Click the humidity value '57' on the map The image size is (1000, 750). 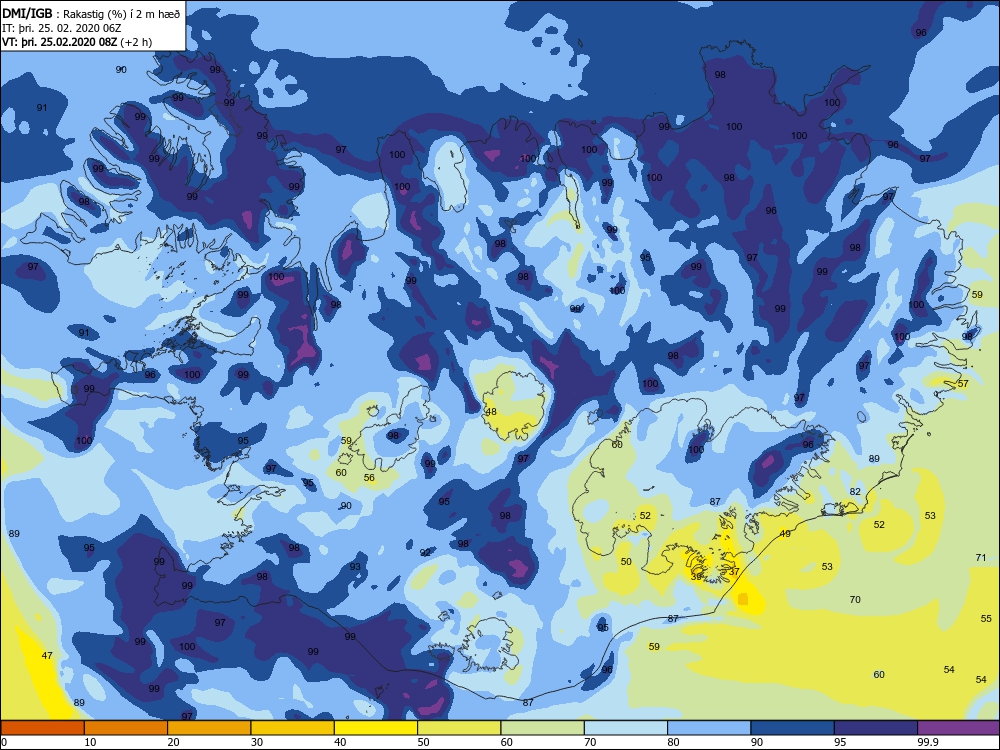pos(963,384)
